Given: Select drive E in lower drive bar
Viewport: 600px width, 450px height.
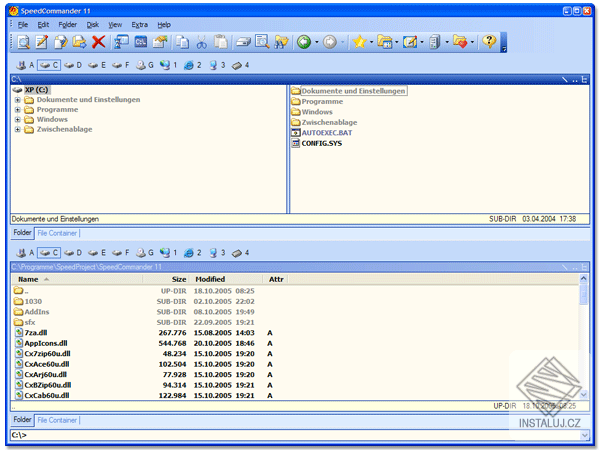Looking at the screenshot, I should (97, 253).
